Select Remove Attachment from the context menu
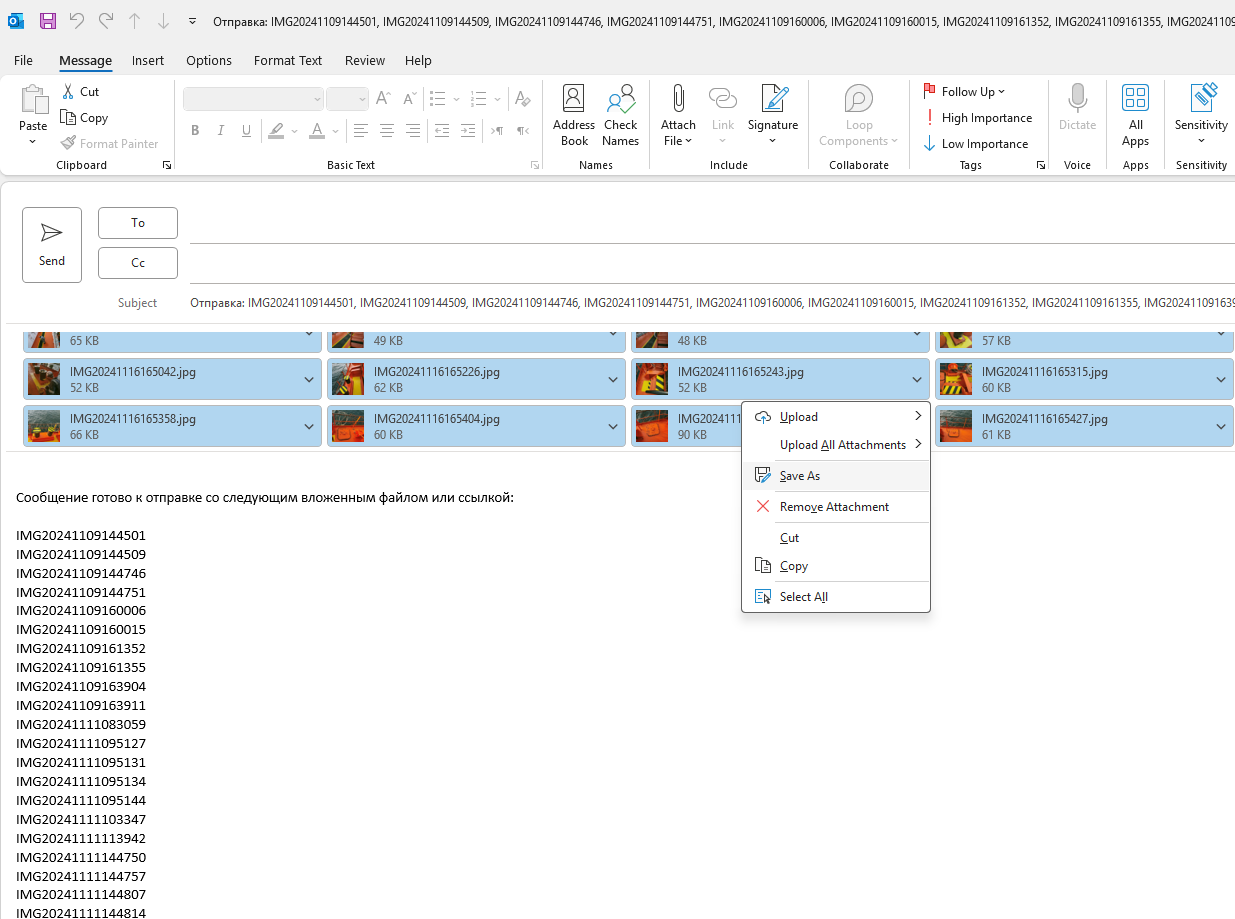1235x919 pixels. click(x=835, y=507)
